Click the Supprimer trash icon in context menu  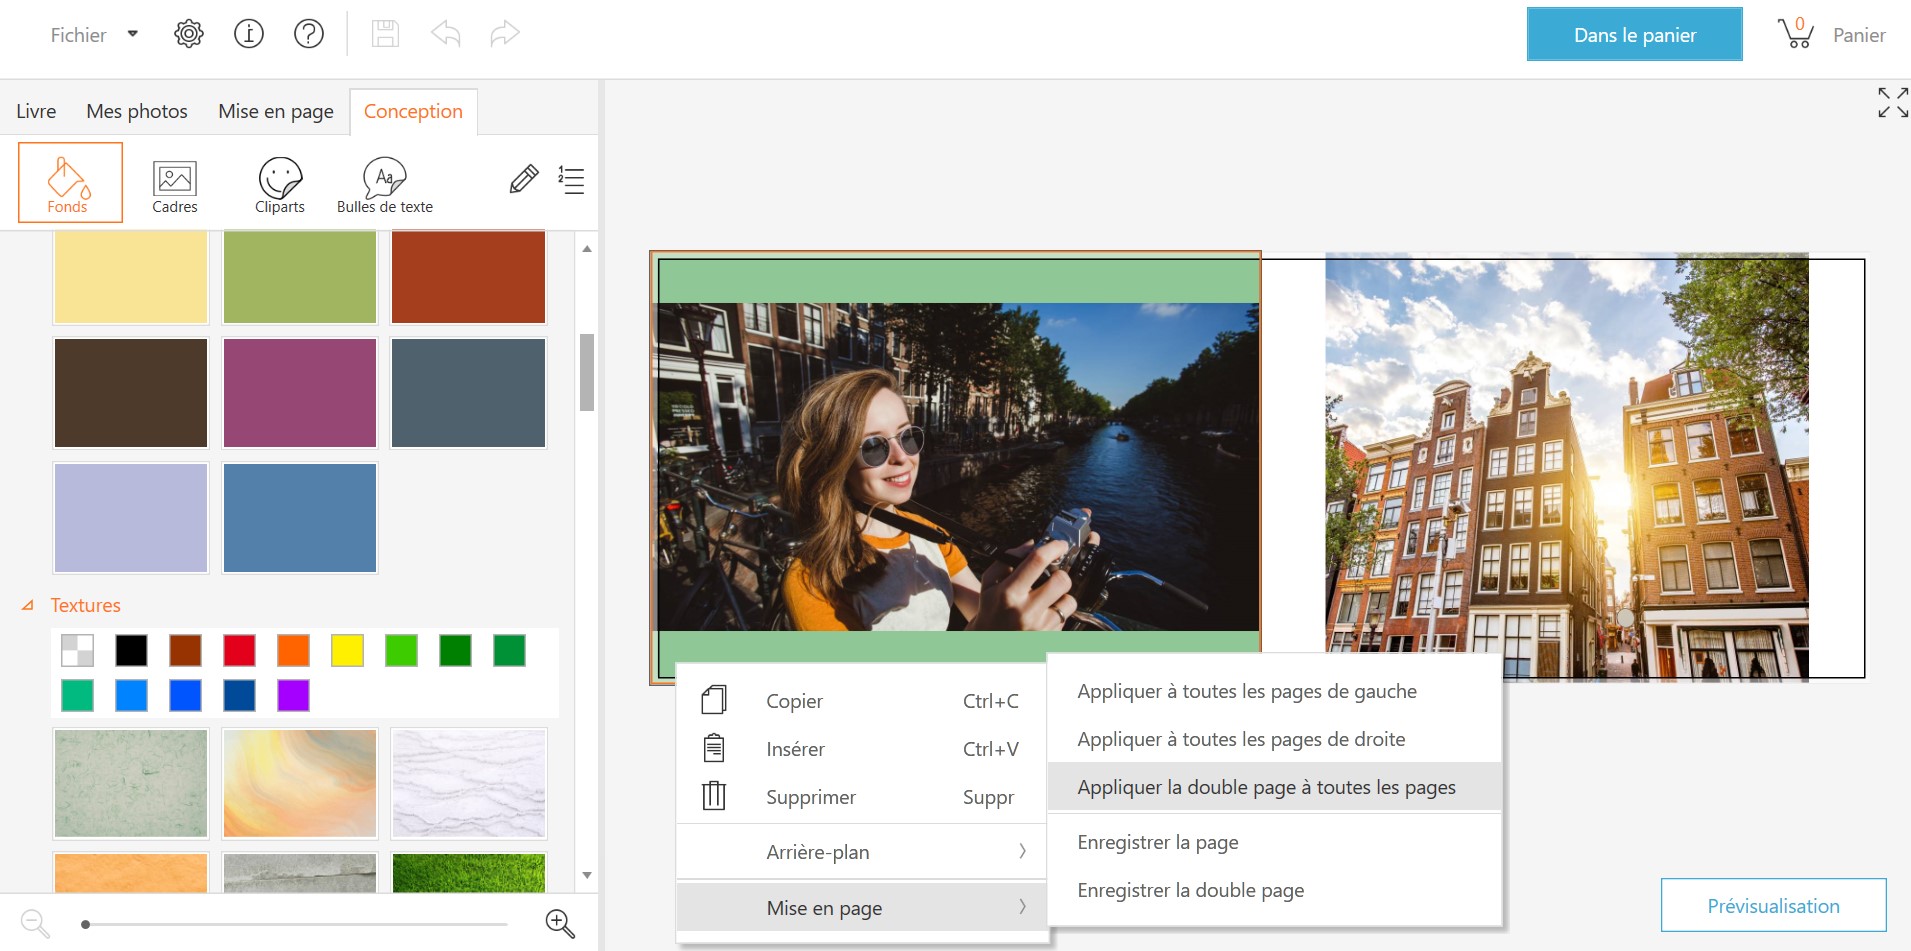pyautogui.click(x=714, y=796)
